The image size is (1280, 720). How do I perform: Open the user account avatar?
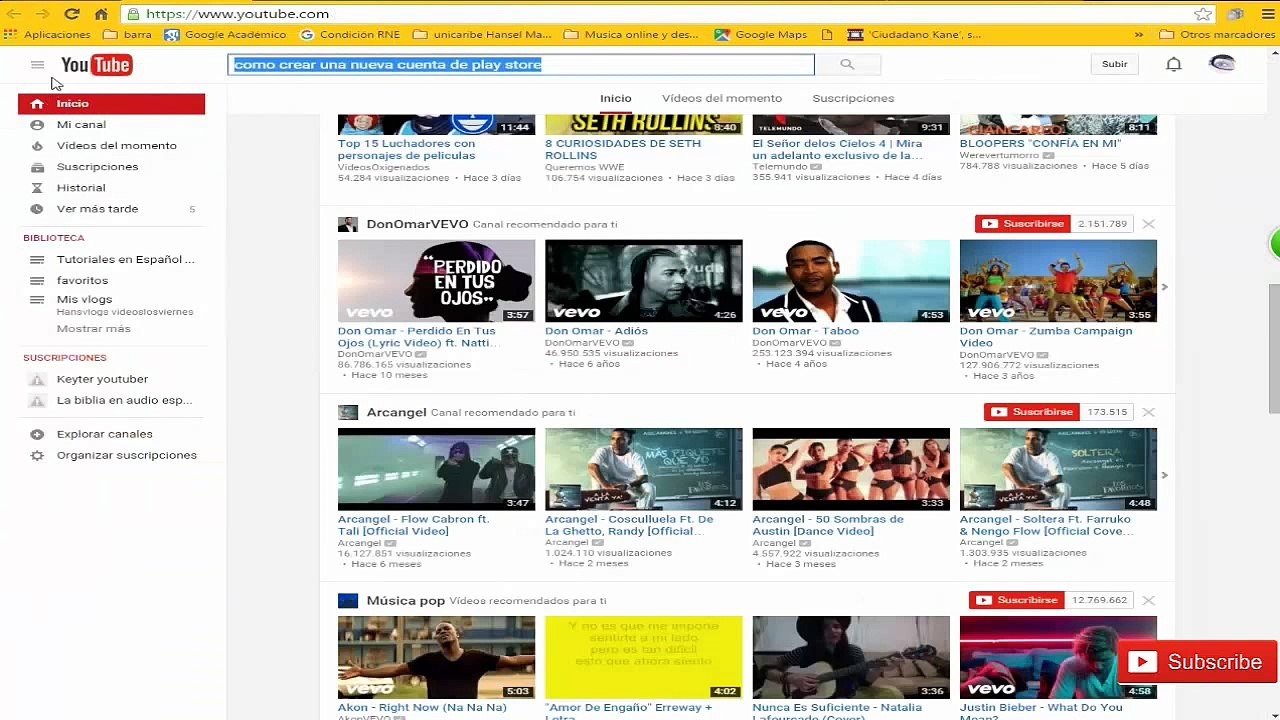1221,64
